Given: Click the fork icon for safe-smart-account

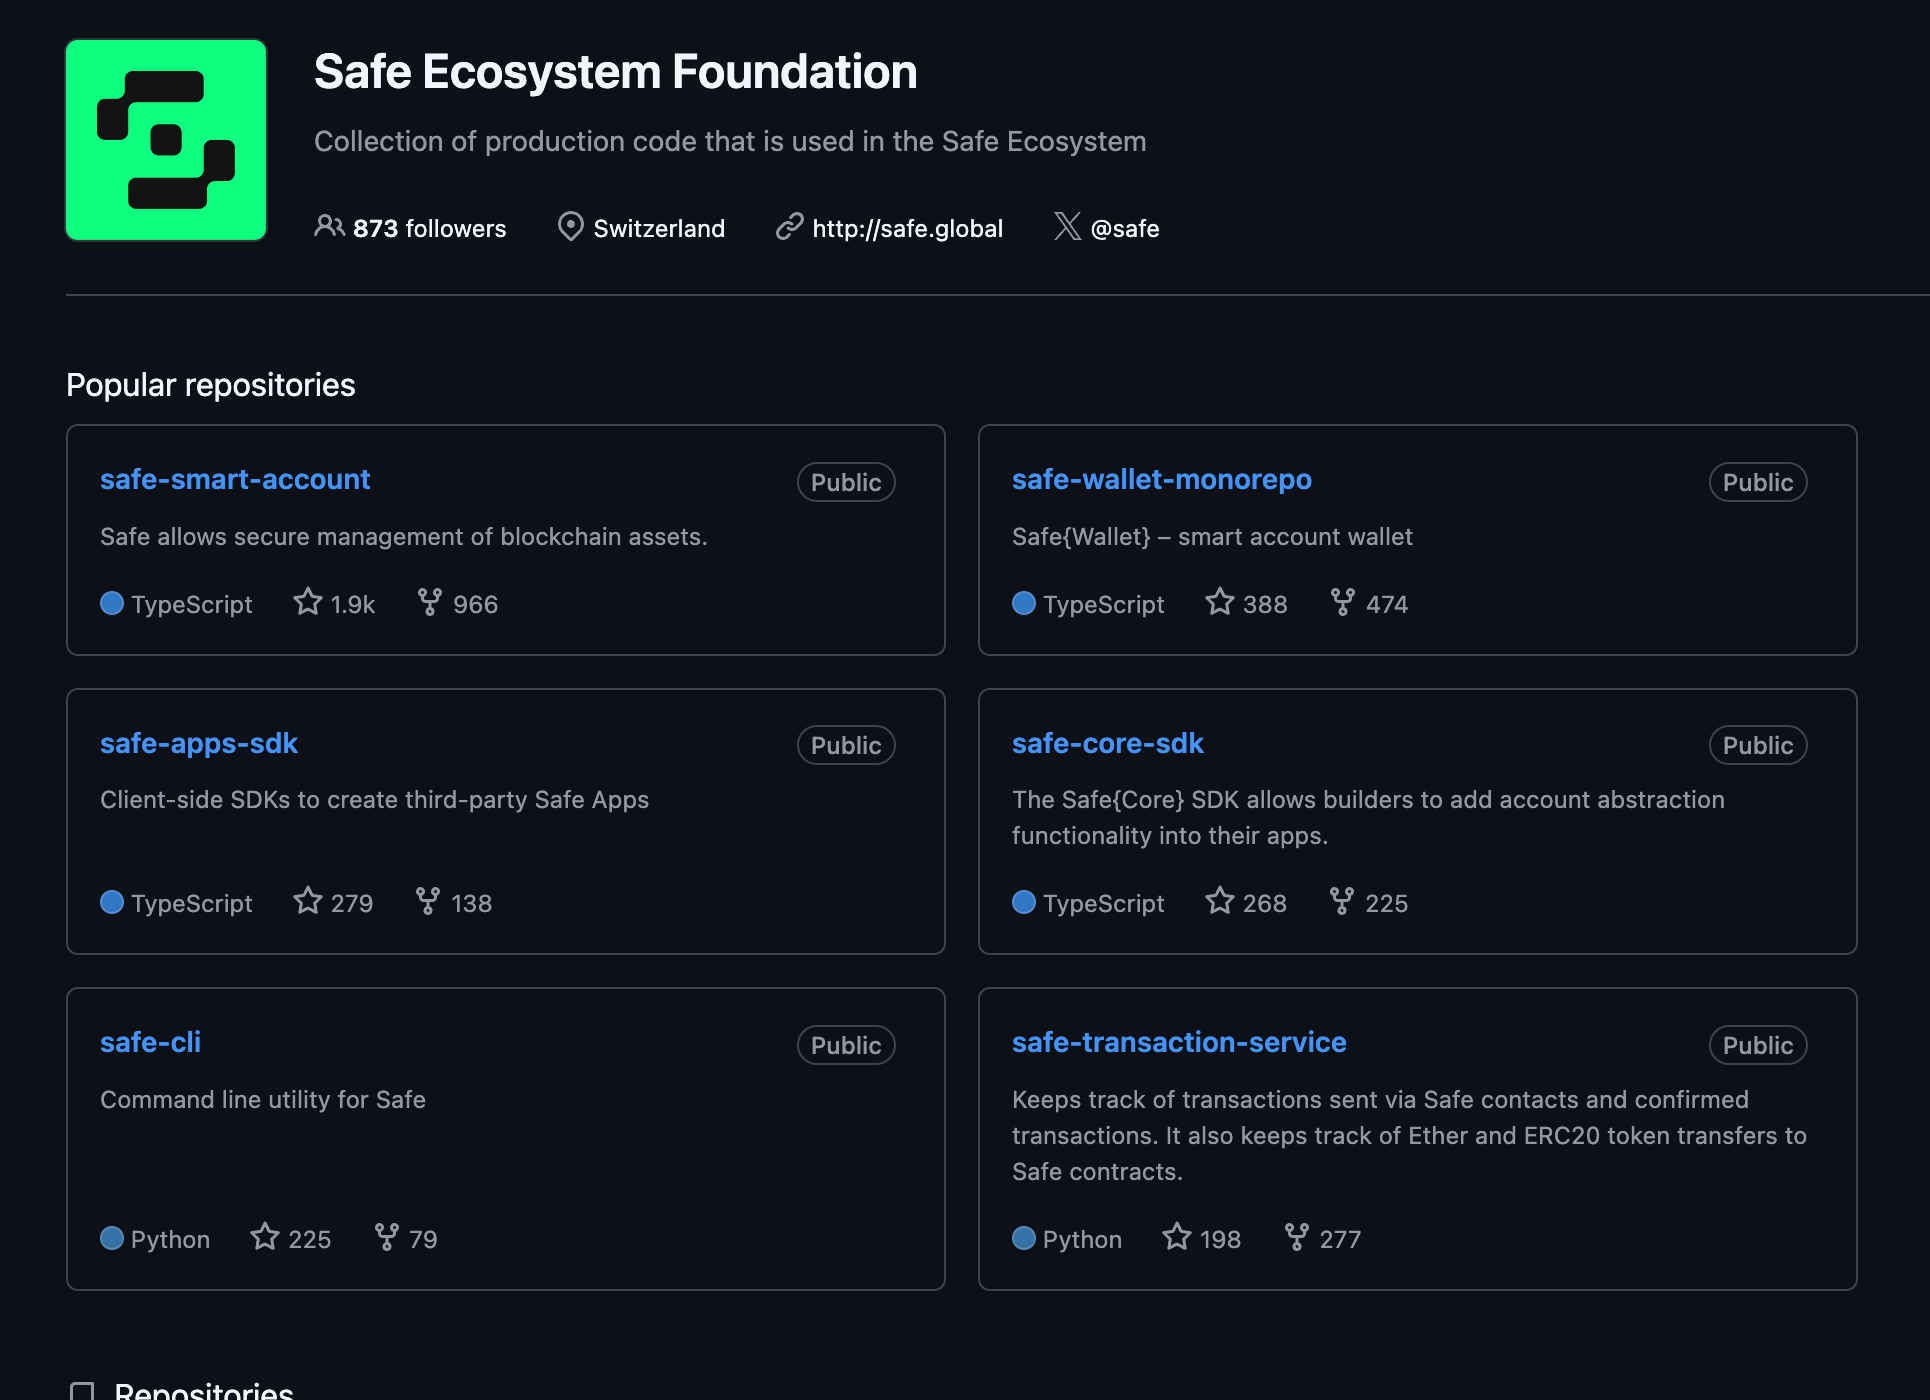Looking at the screenshot, I should 429,602.
